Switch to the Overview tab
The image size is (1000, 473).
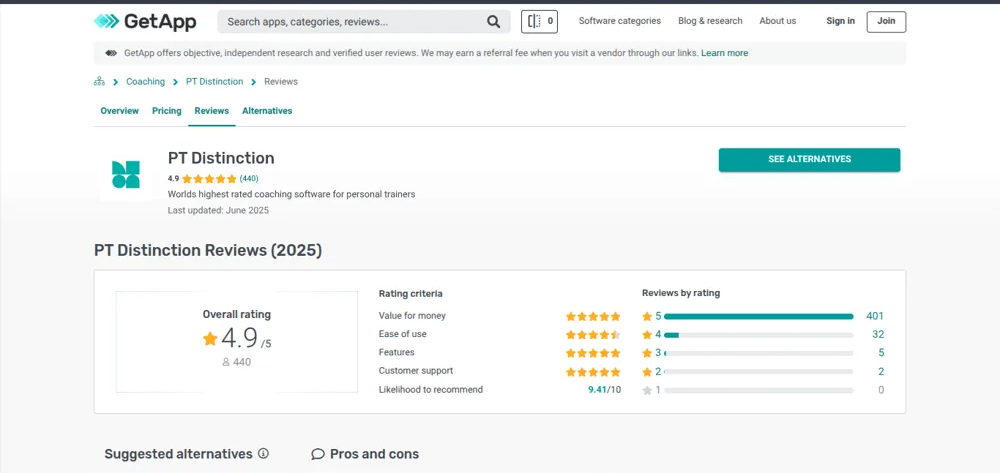pyautogui.click(x=119, y=111)
